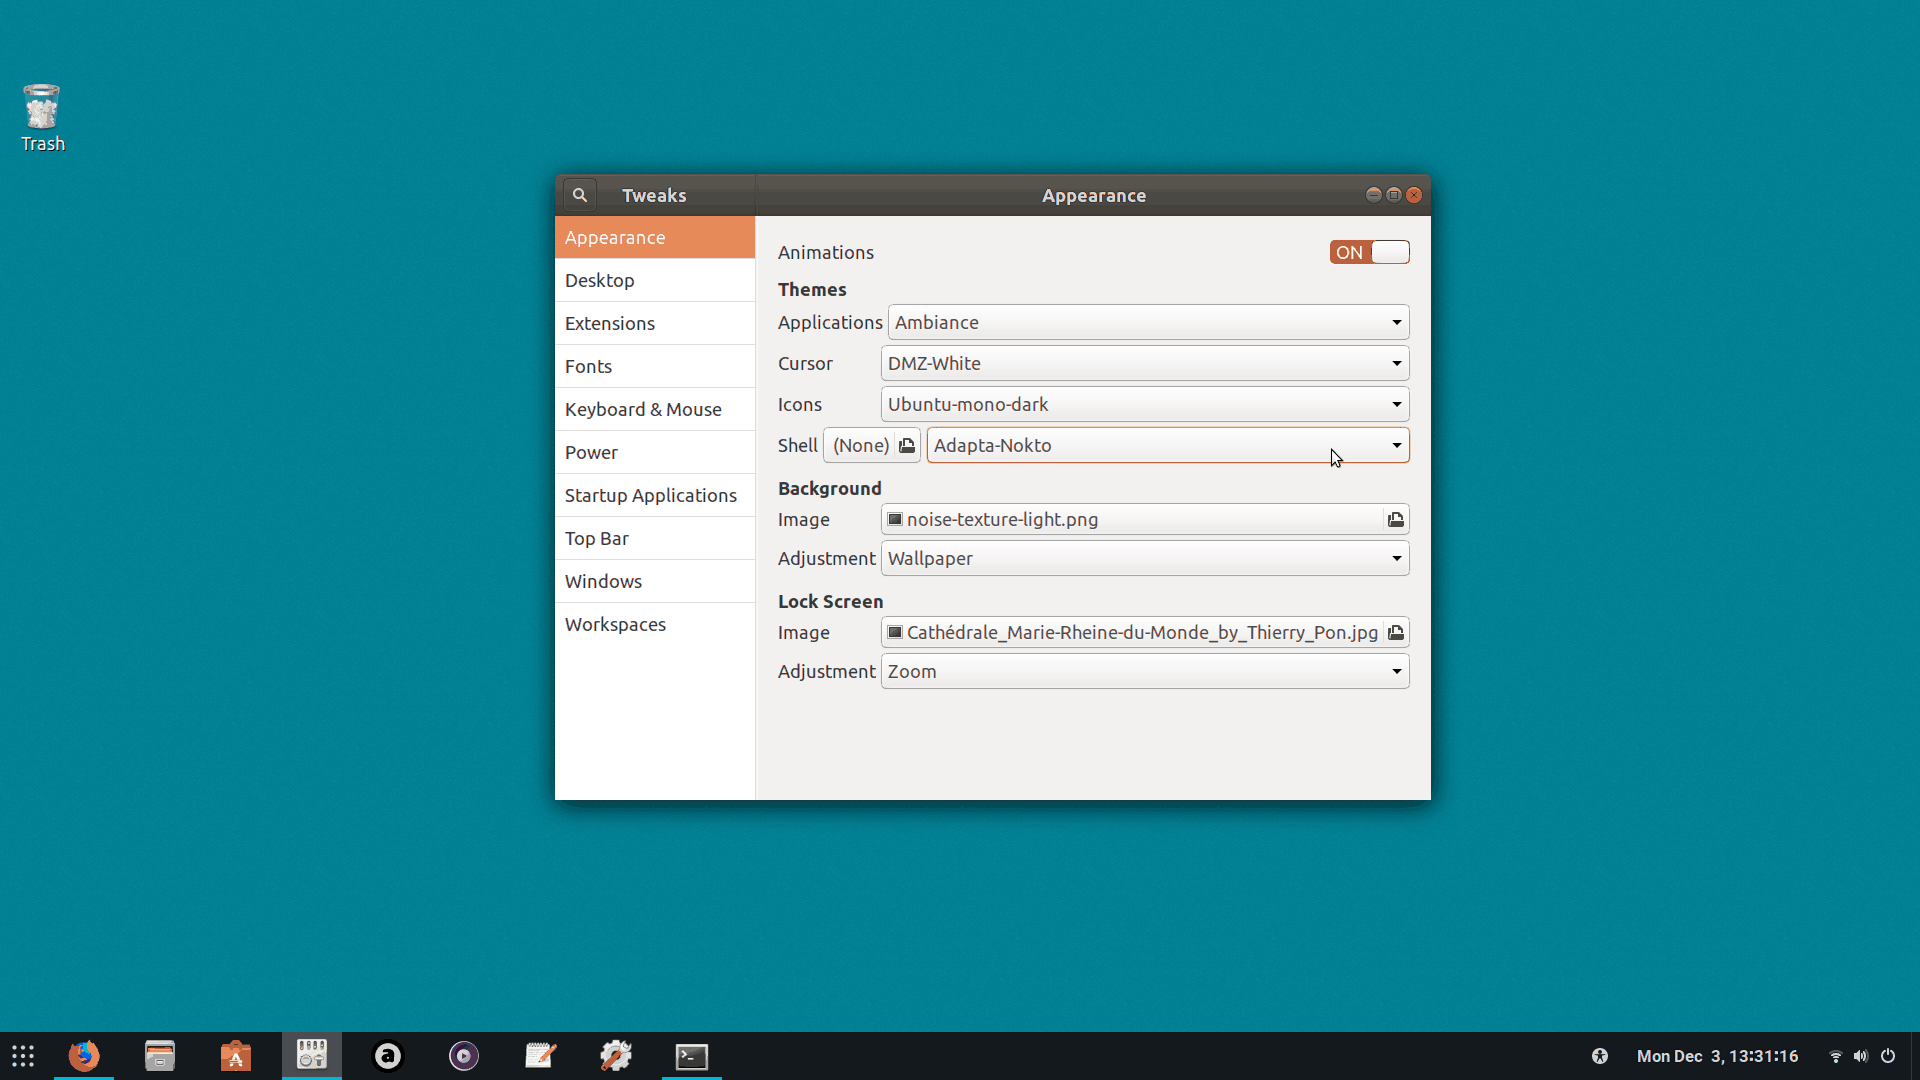Turn off the Animations switch
This screenshot has width=1920, height=1080.
1368,252
